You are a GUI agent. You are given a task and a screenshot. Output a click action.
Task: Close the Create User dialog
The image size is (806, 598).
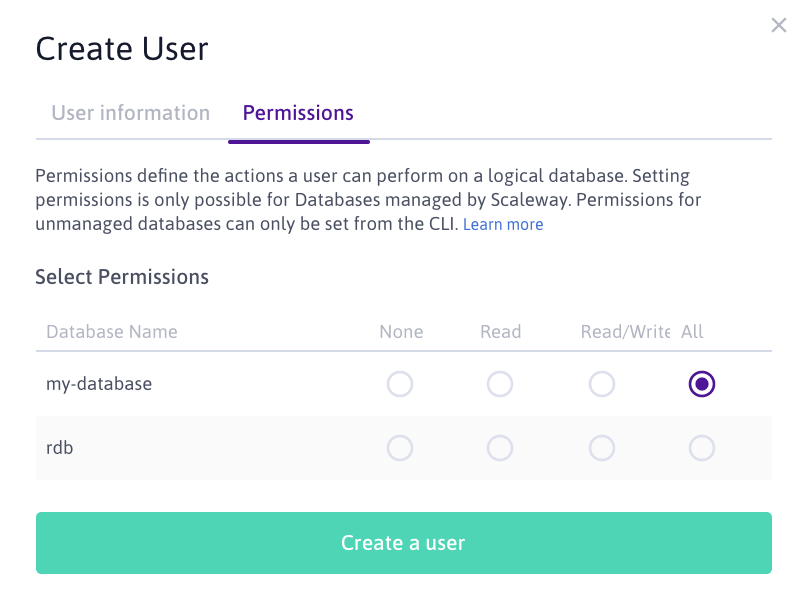point(779,26)
